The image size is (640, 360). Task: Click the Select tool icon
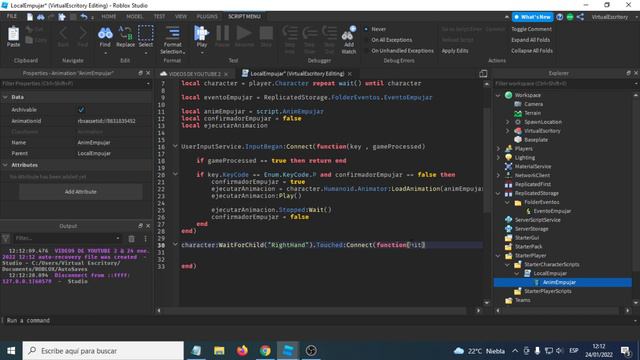pos(146,33)
